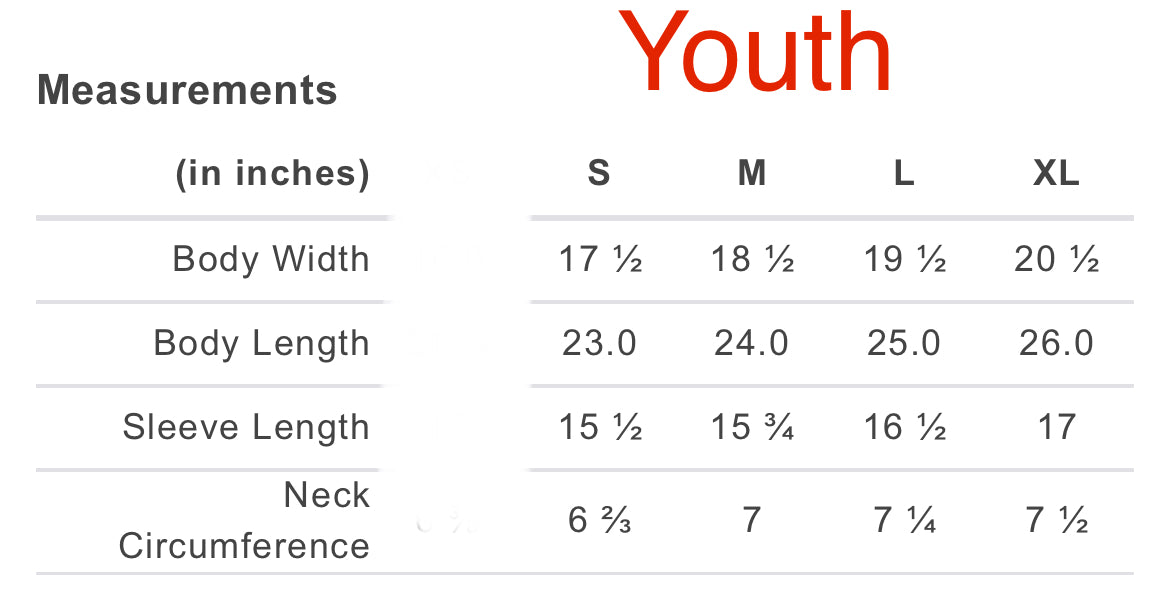This screenshot has height=611, width=1170.
Task: Select the M size column header
Action: (x=751, y=174)
